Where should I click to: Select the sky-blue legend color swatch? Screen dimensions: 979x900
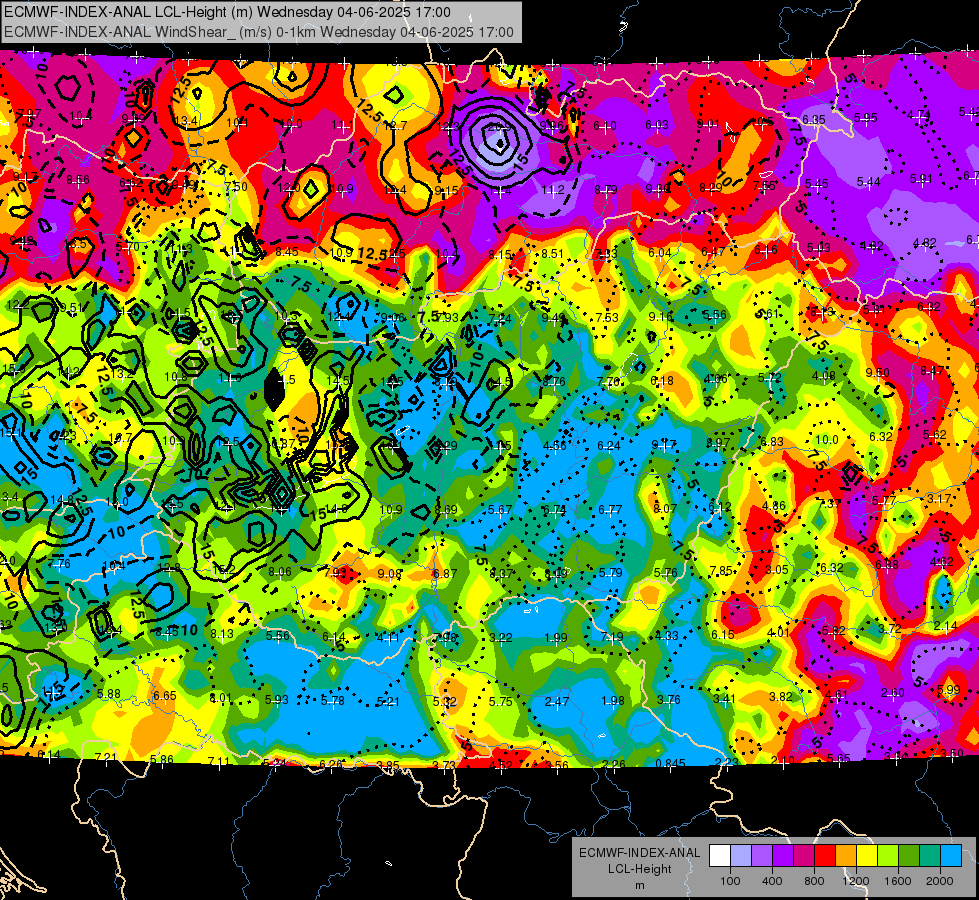pyautogui.click(x=951, y=856)
